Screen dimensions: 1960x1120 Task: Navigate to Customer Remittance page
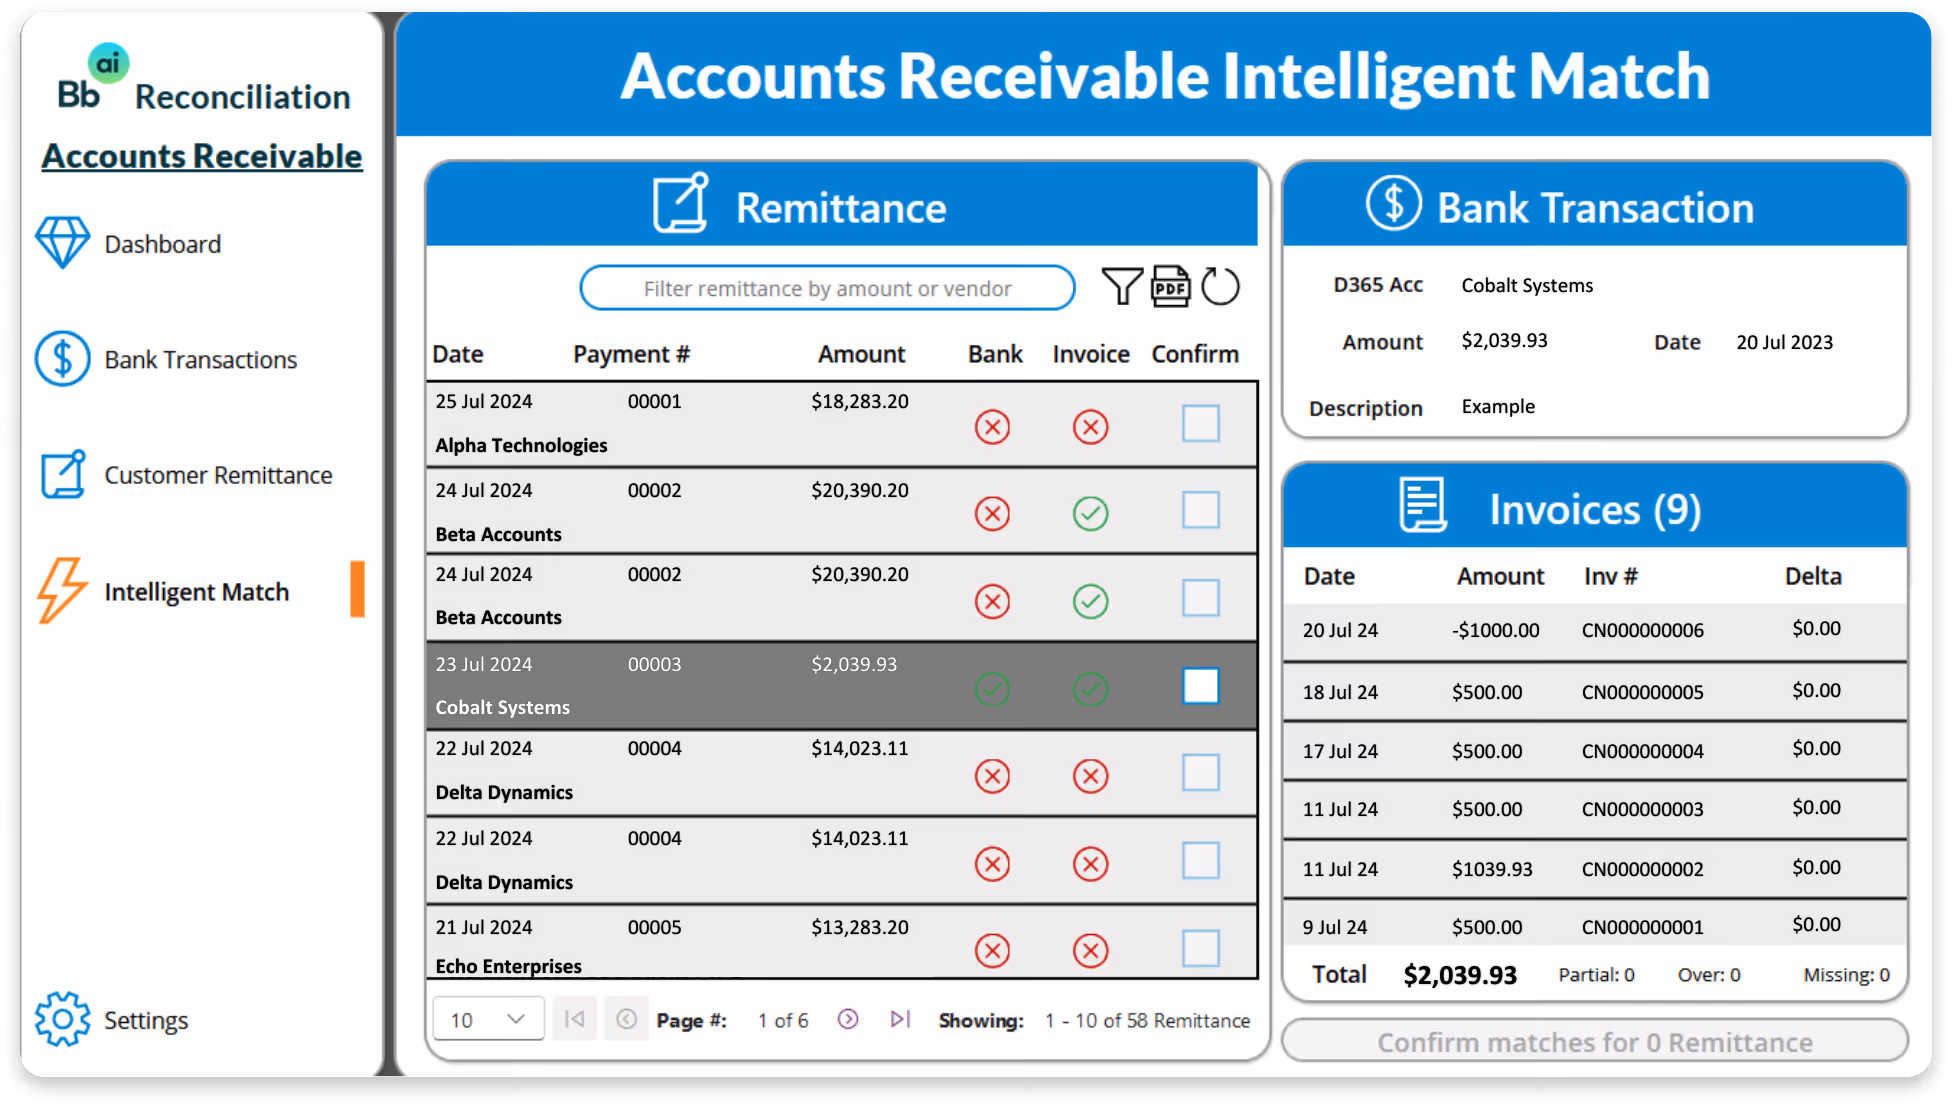tap(218, 475)
